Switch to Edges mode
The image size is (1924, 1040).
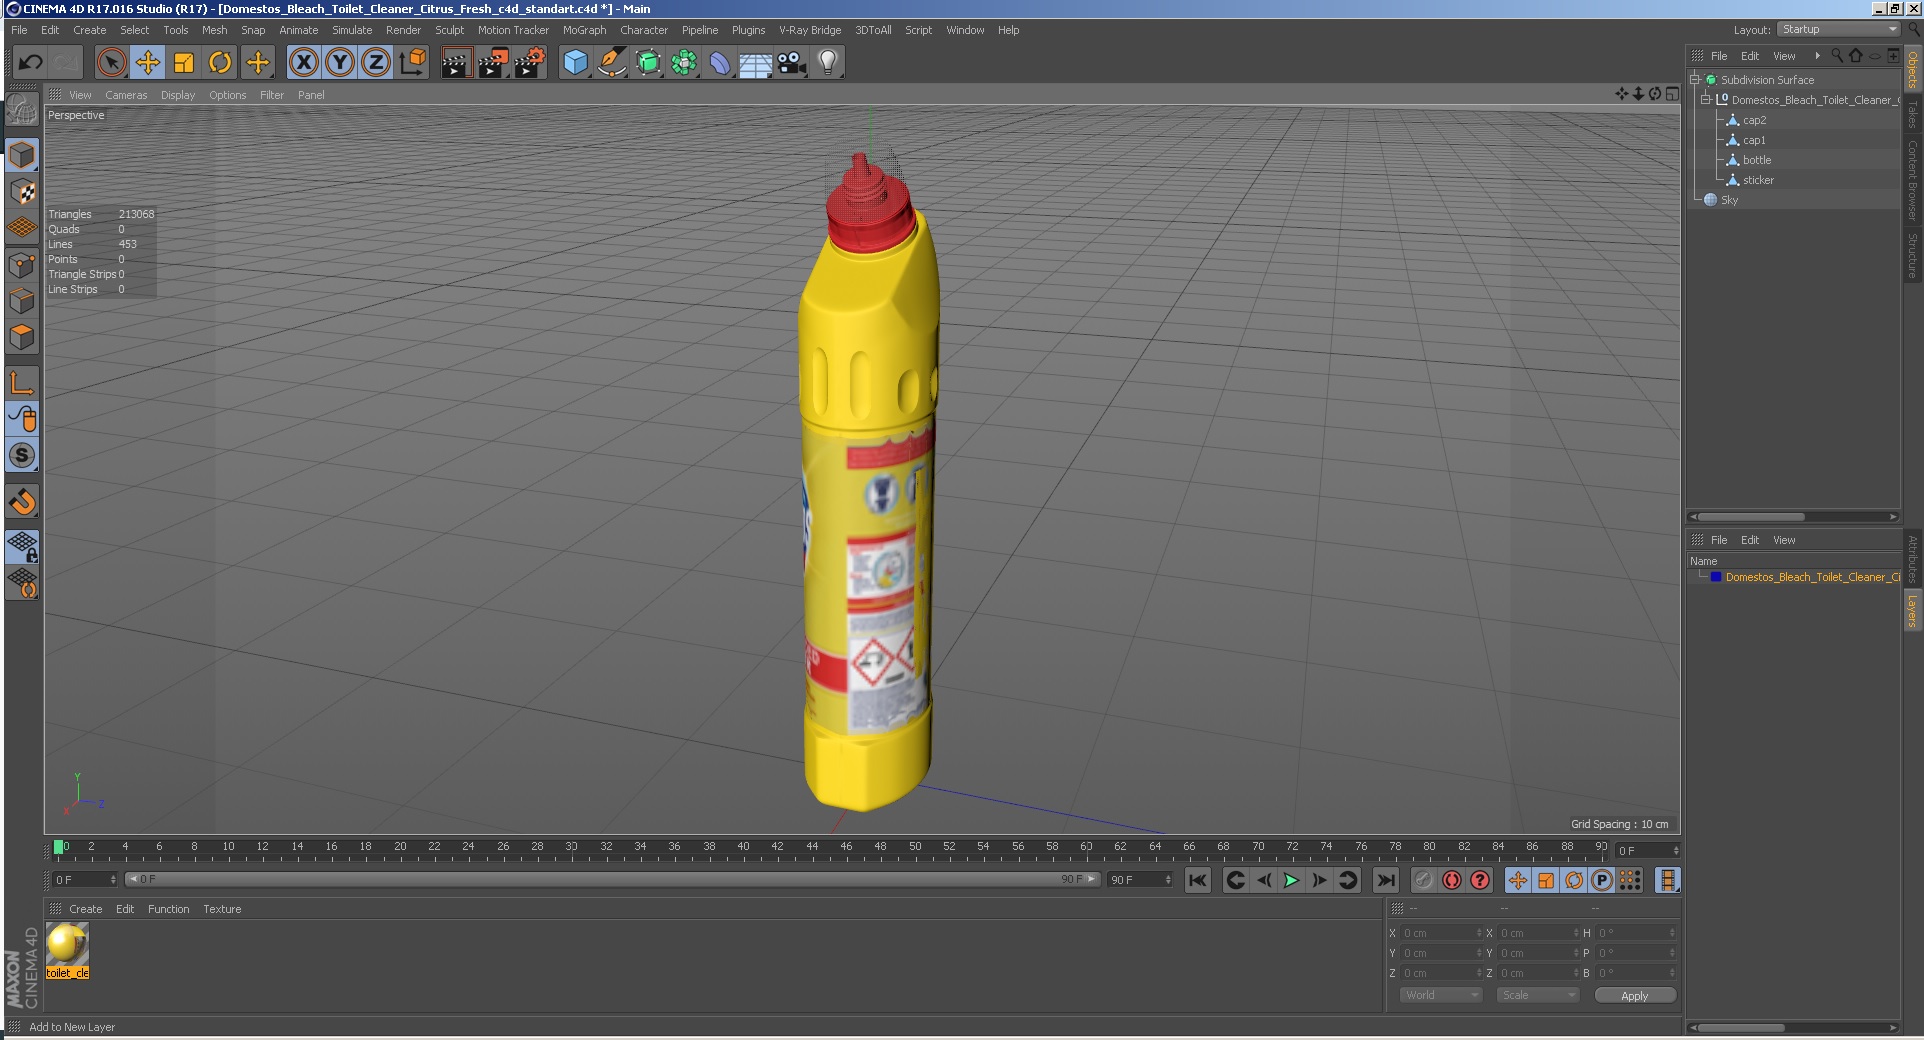tap(22, 301)
